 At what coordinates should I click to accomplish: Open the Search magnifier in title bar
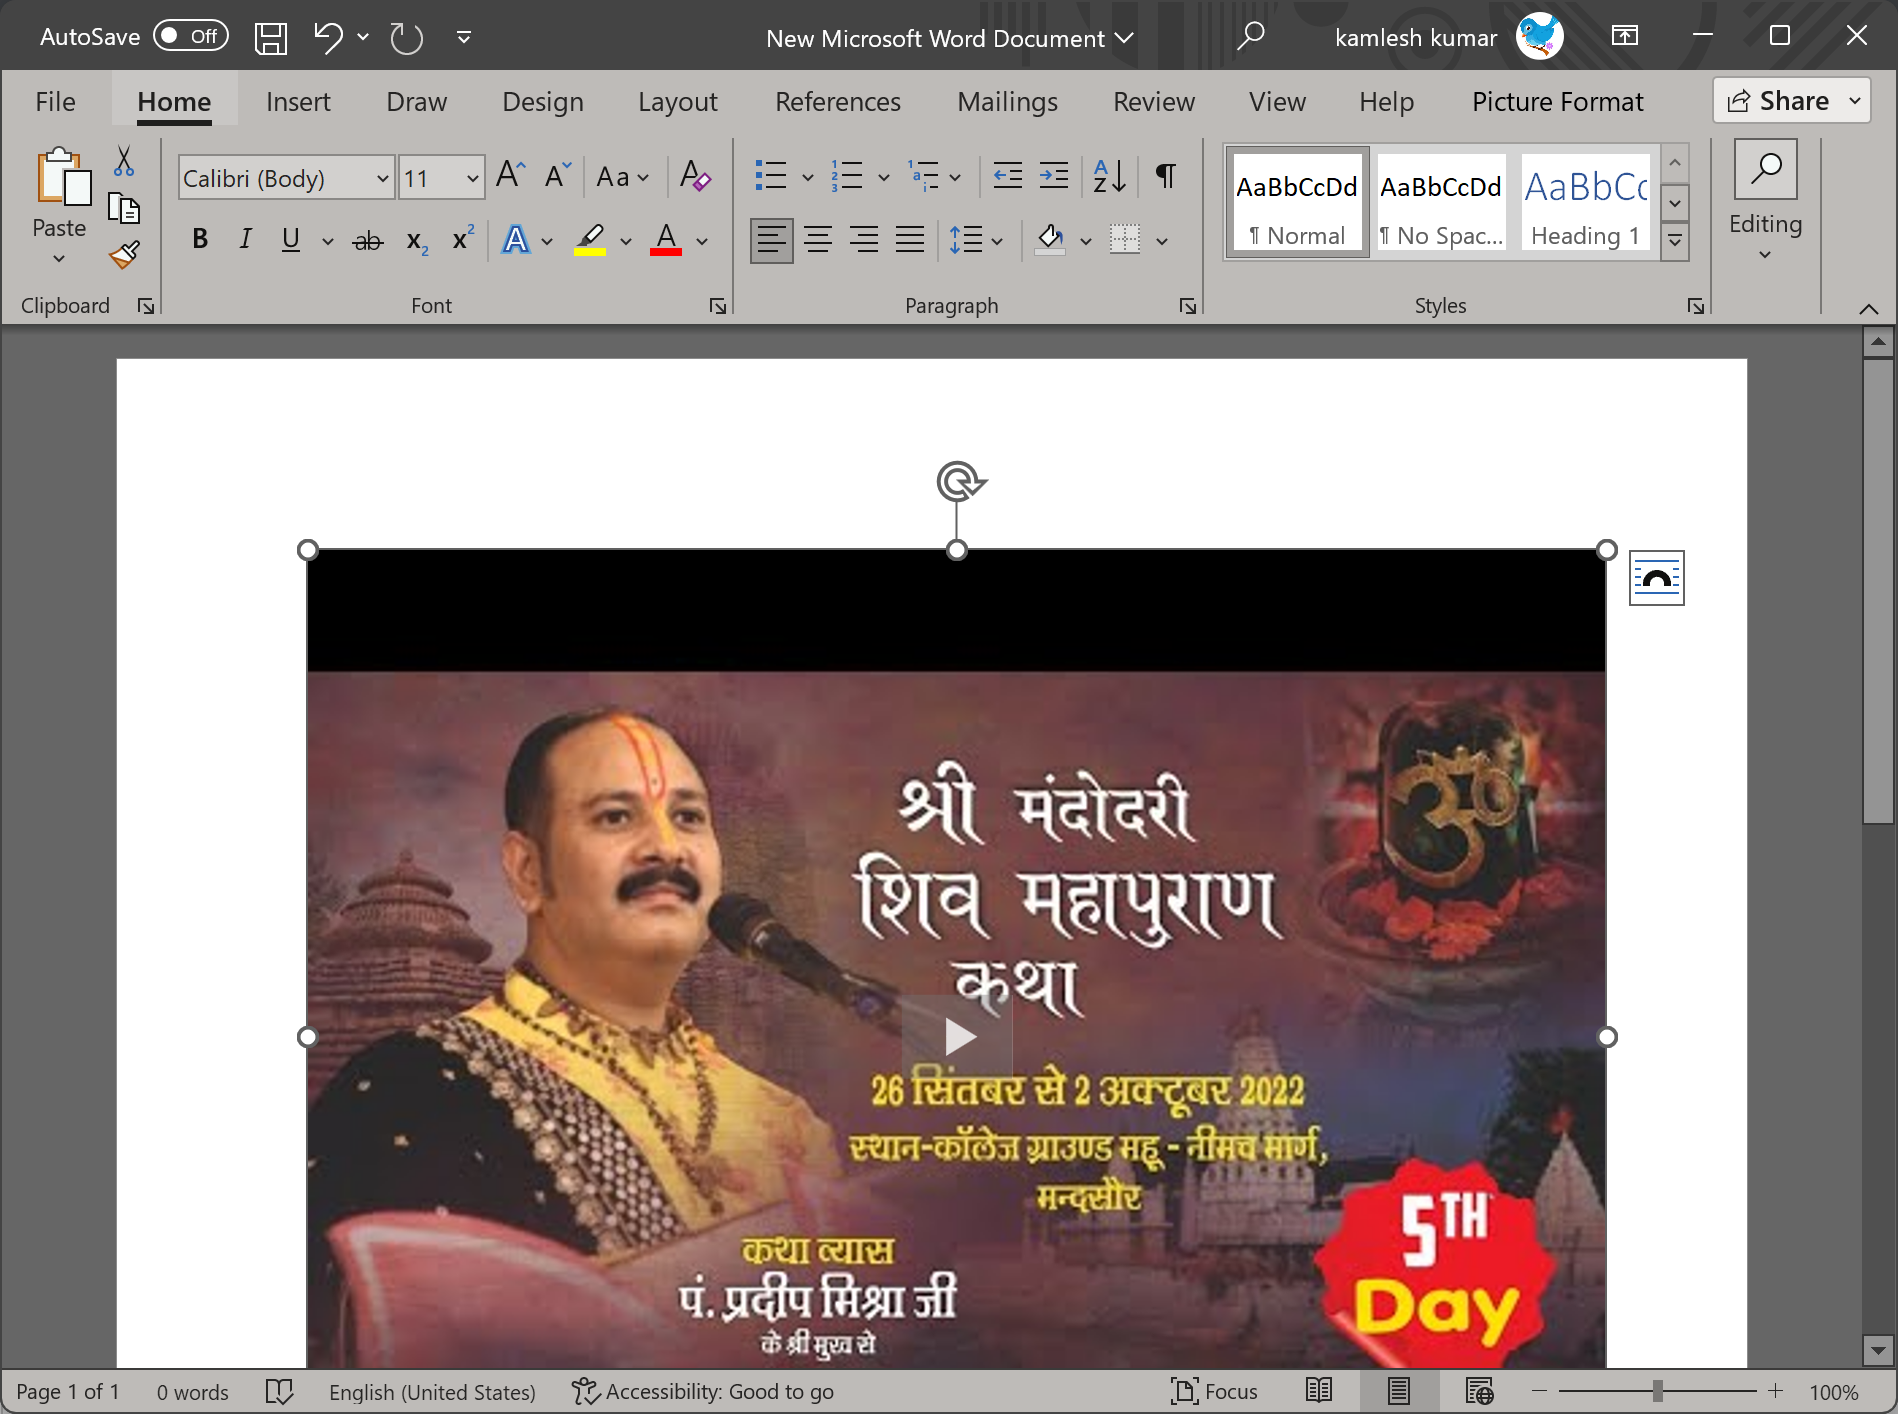coord(1250,37)
